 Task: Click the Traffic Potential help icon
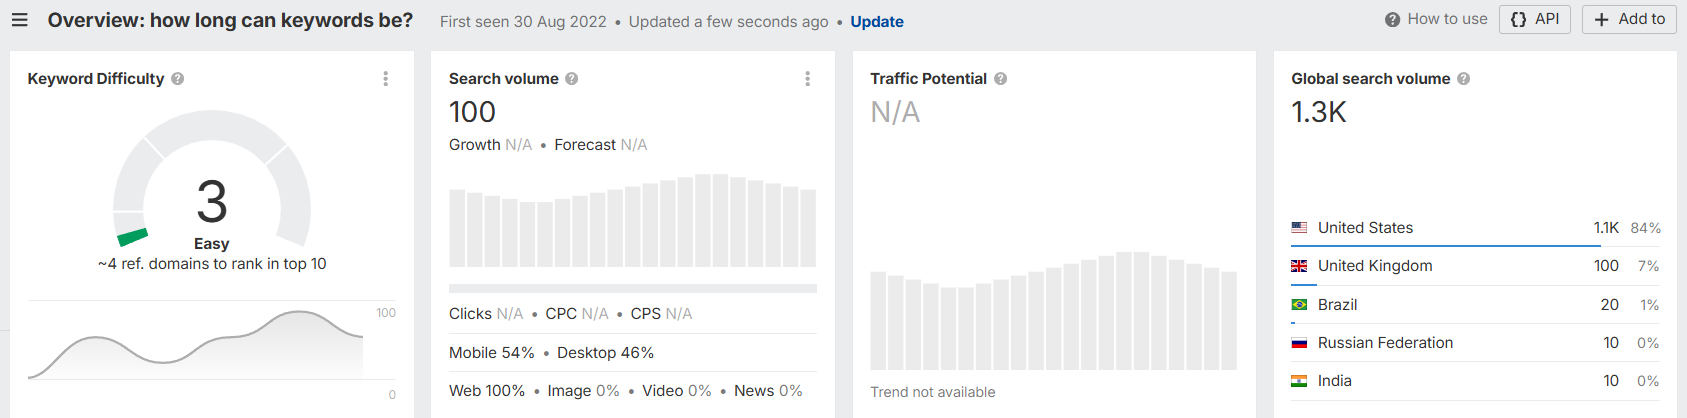1000,79
